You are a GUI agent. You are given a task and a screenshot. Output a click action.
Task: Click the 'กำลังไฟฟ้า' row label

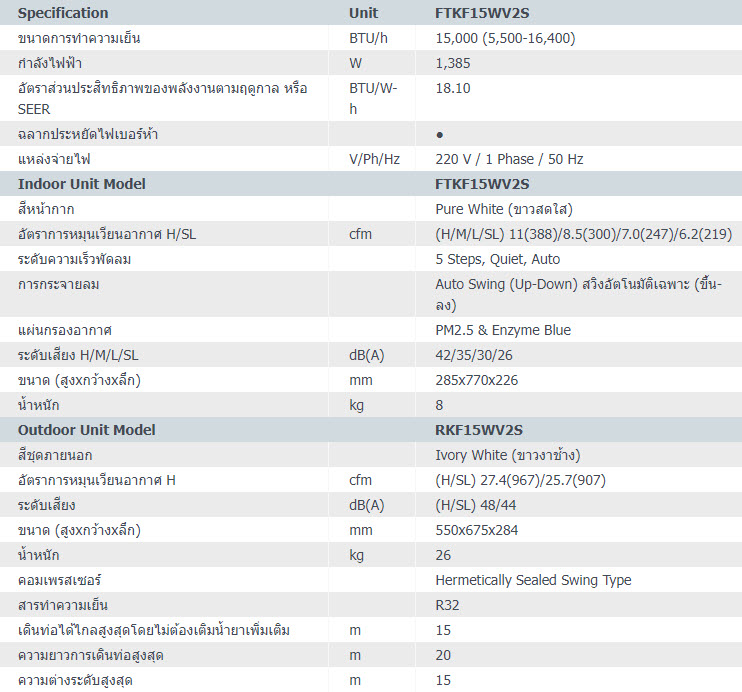pyautogui.click(x=50, y=63)
